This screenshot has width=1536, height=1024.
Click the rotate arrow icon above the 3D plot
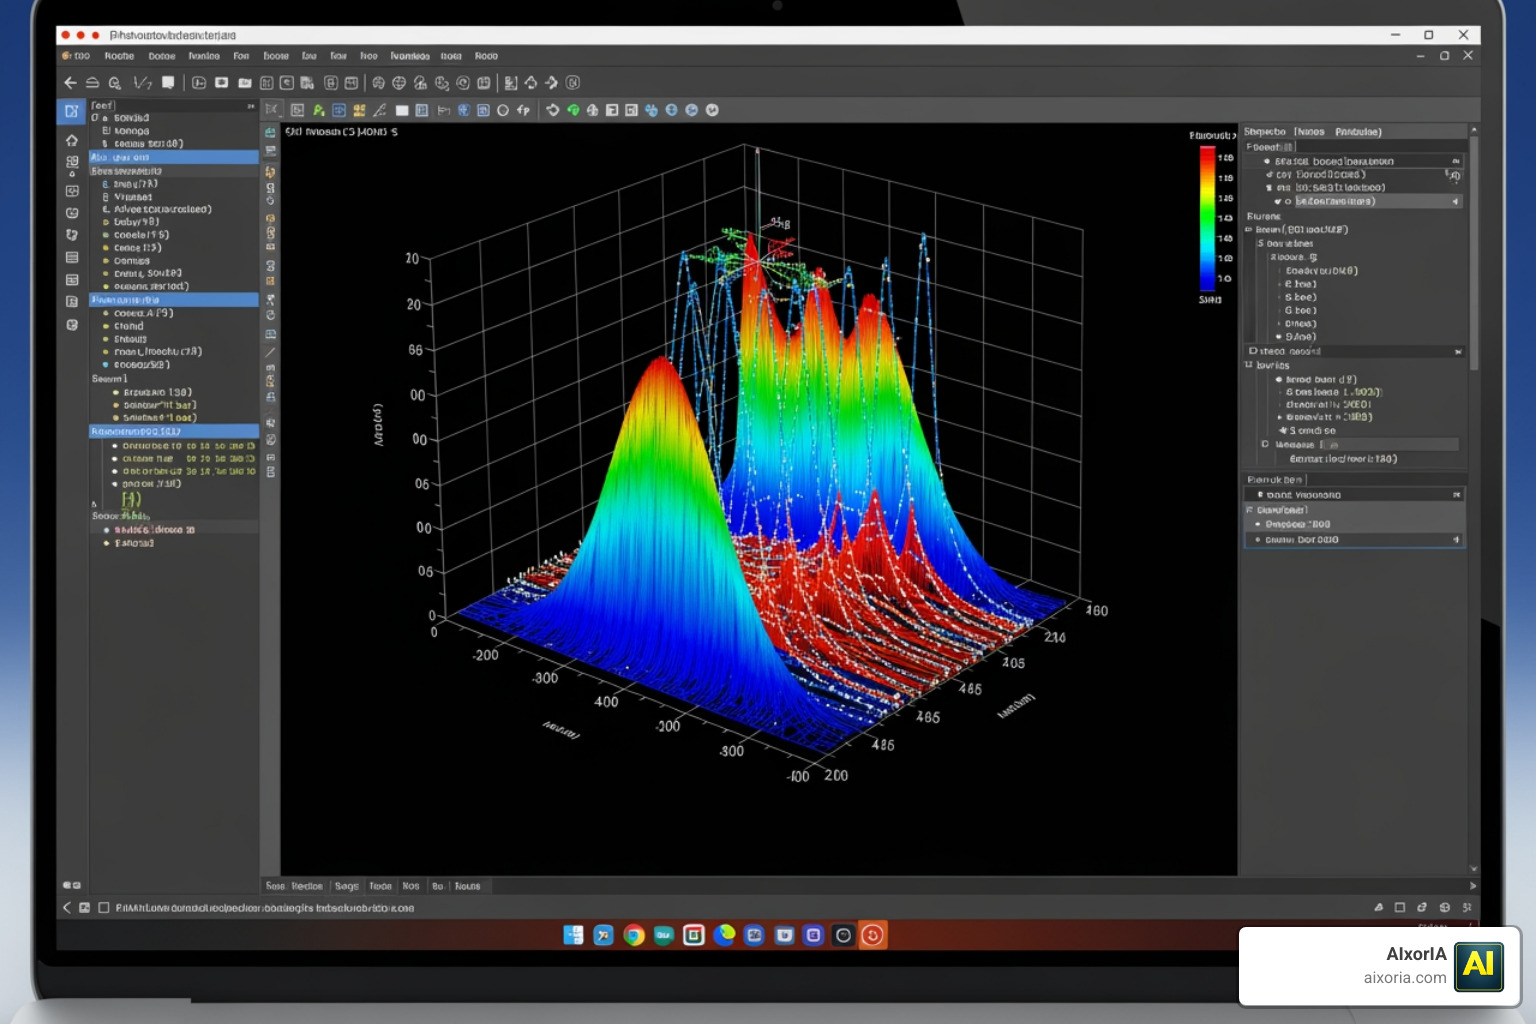[x=552, y=110]
